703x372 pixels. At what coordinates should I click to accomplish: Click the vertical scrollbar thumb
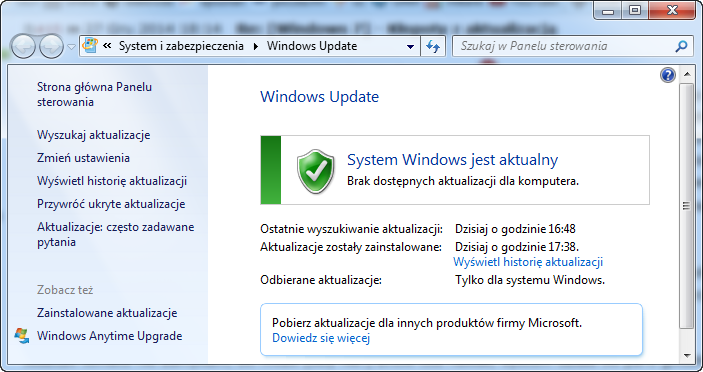(x=686, y=205)
